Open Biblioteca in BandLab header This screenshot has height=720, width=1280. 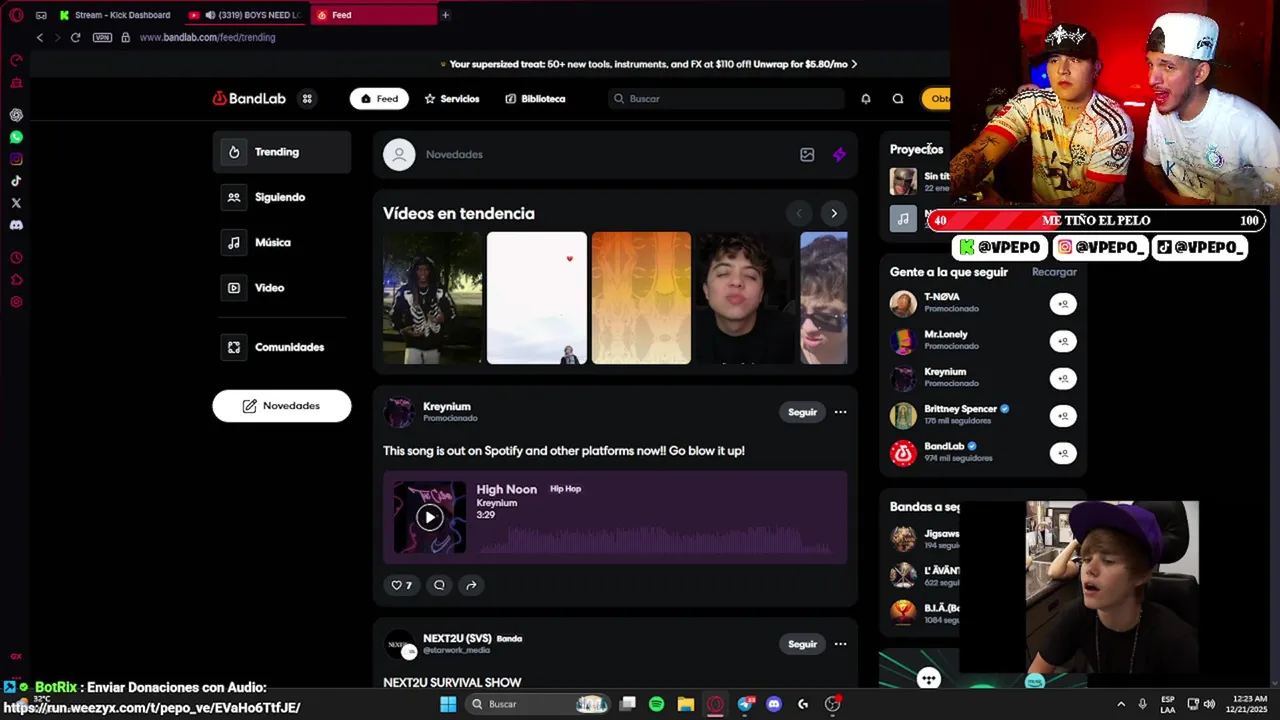click(x=536, y=99)
